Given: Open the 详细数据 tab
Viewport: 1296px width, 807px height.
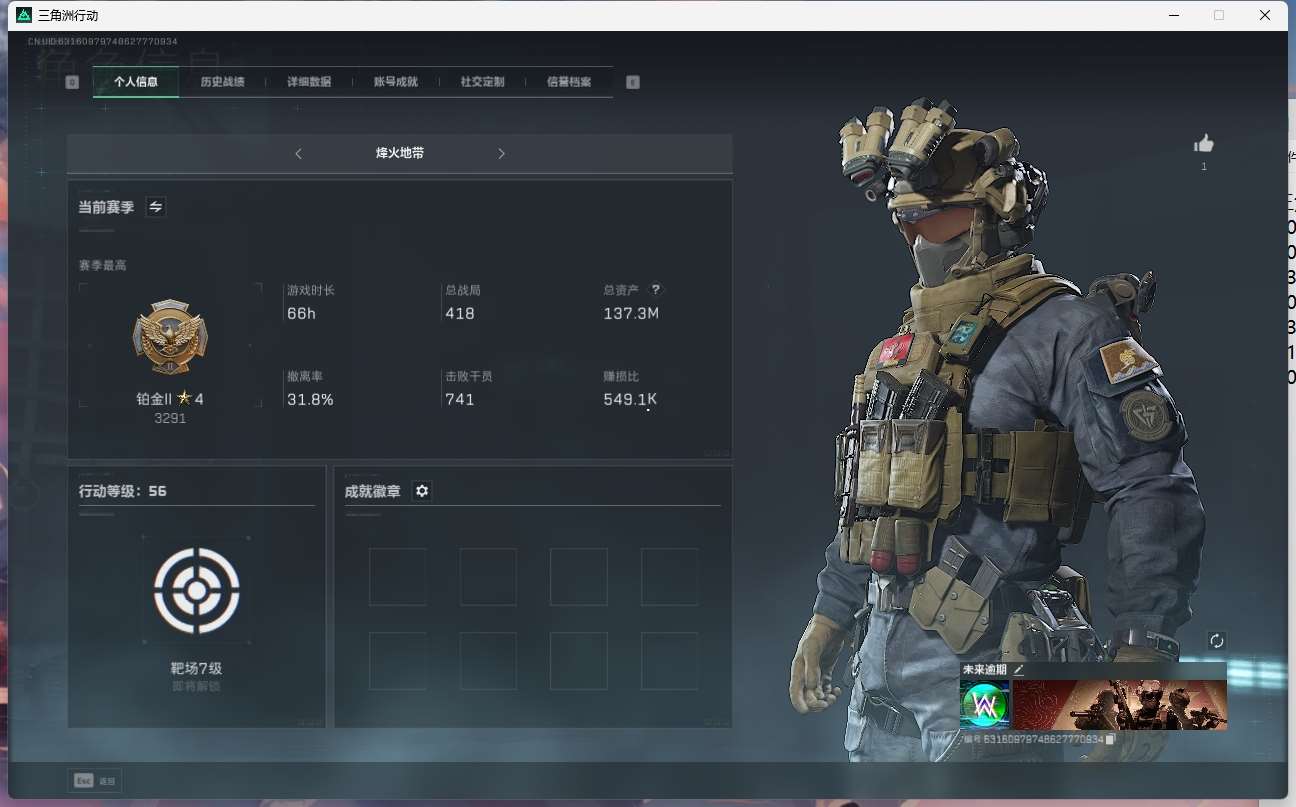Looking at the screenshot, I should point(309,82).
